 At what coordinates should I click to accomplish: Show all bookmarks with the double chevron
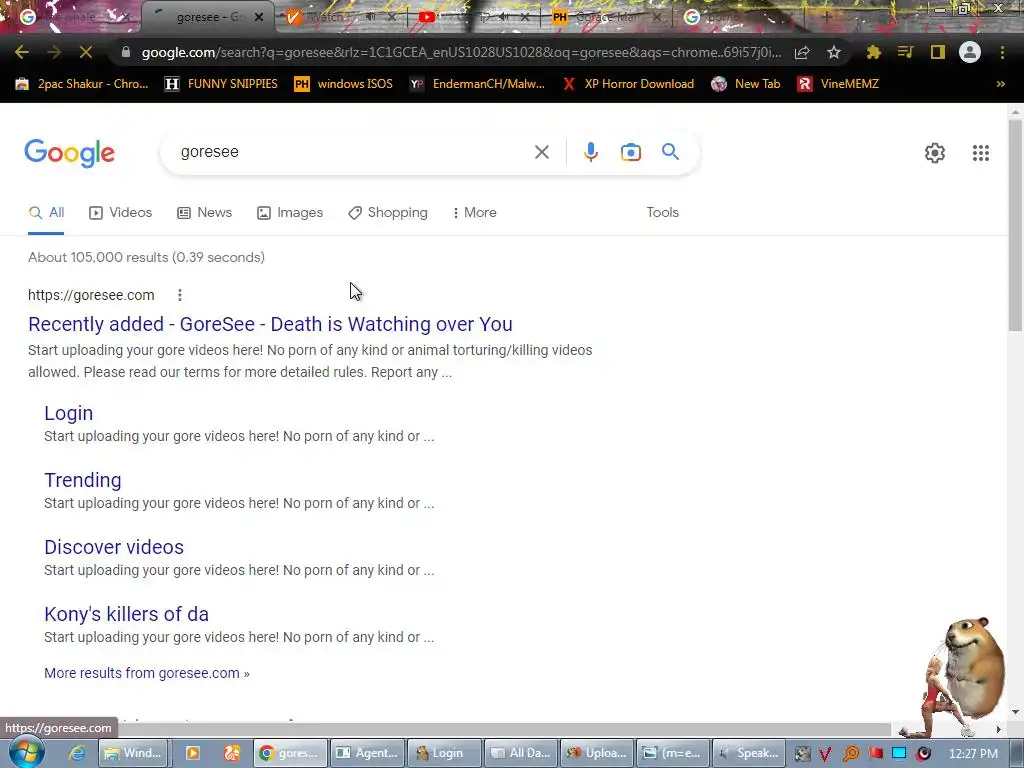coord(1000,84)
